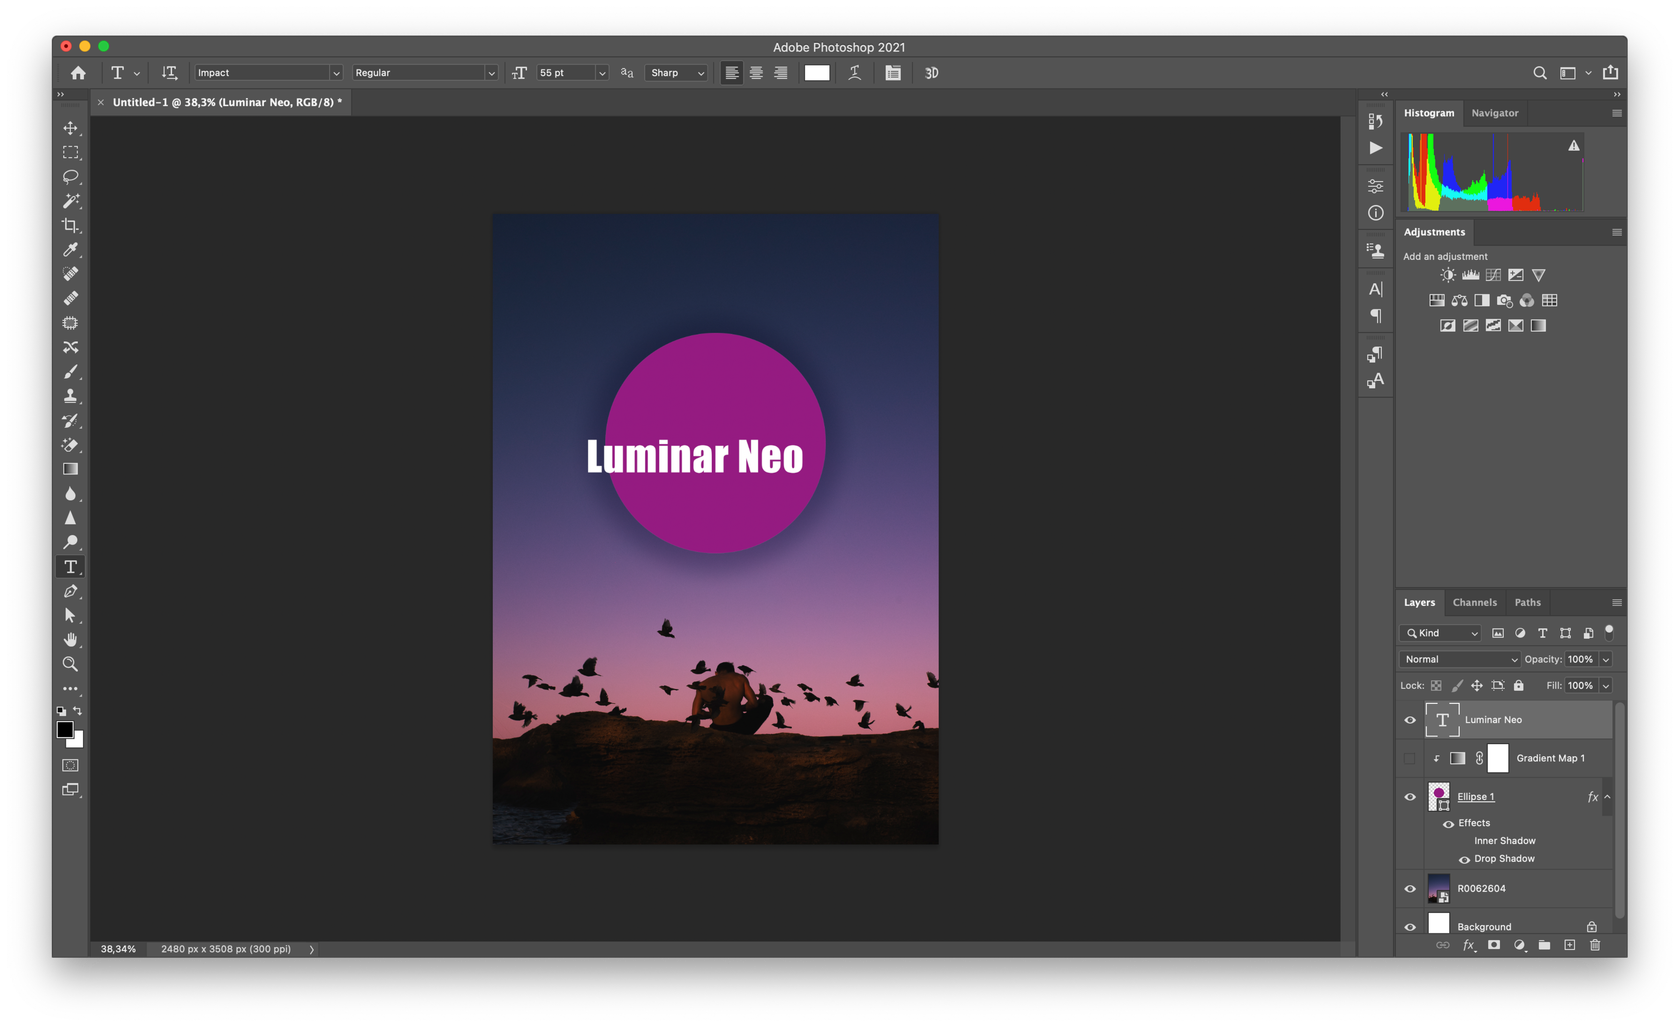Image resolution: width=1680 pixels, height=1027 pixels.
Task: Center align text
Action: click(x=756, y=73)
